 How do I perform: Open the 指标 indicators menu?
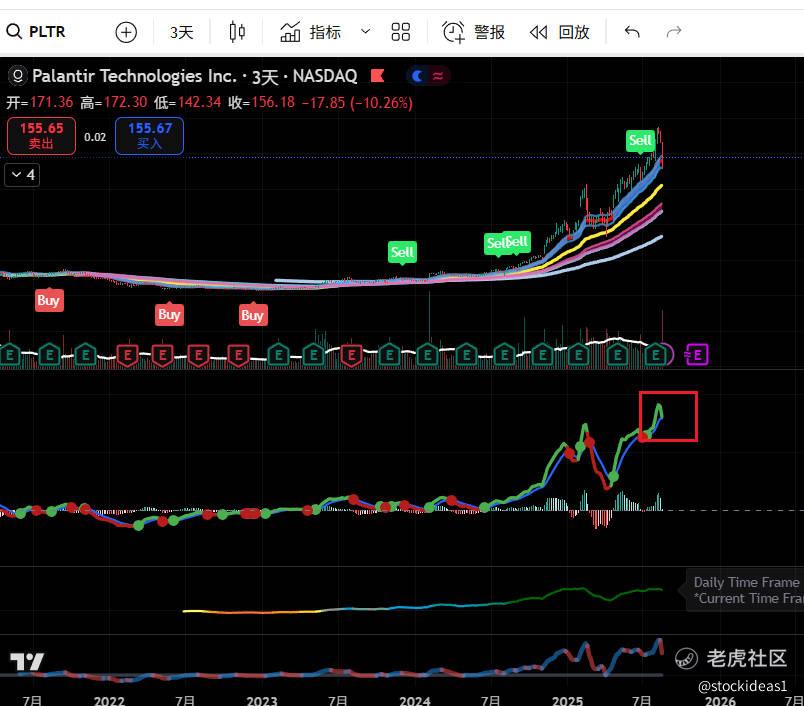point(310,32)
